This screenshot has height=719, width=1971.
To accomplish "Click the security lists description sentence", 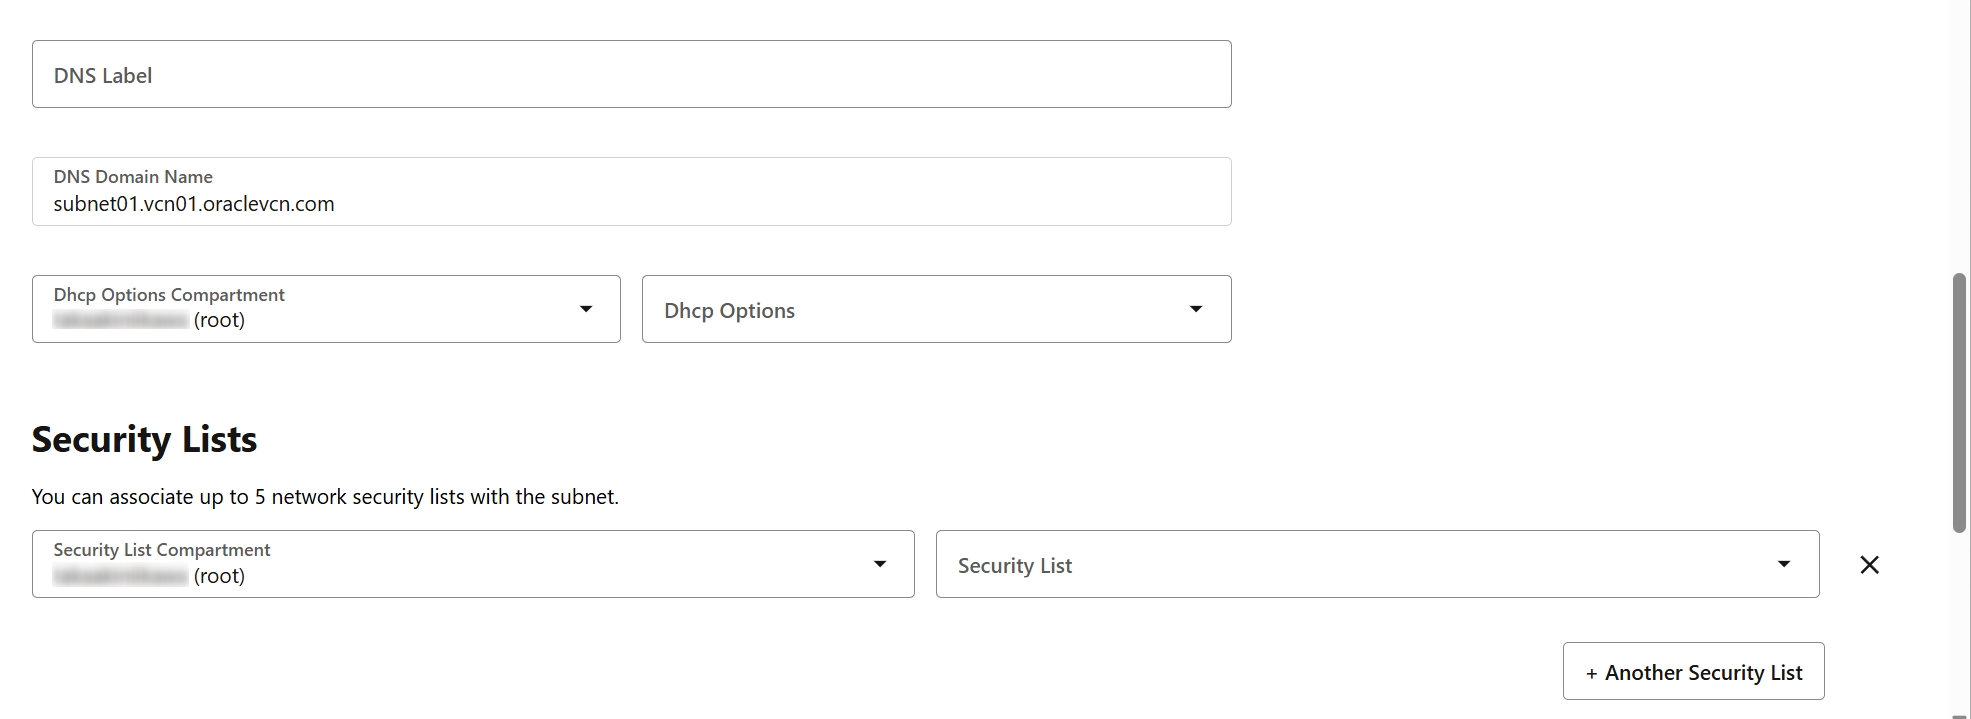I will [x=325, y=497].
